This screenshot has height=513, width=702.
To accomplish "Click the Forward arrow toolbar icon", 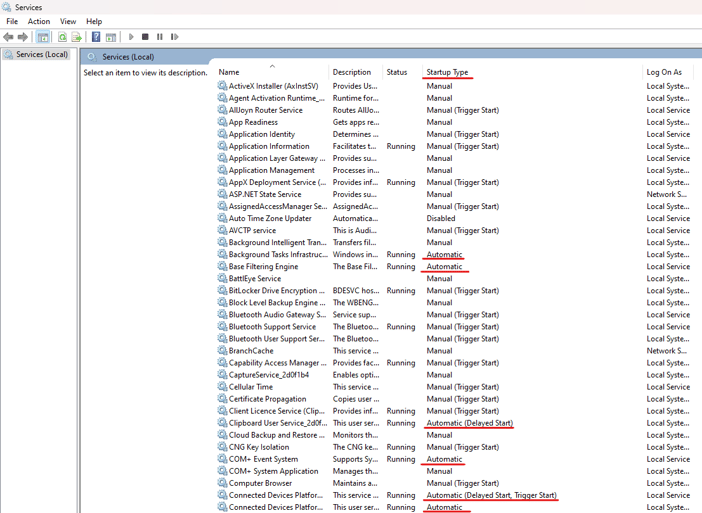I will pyautogui.click(x=22, y=37).
